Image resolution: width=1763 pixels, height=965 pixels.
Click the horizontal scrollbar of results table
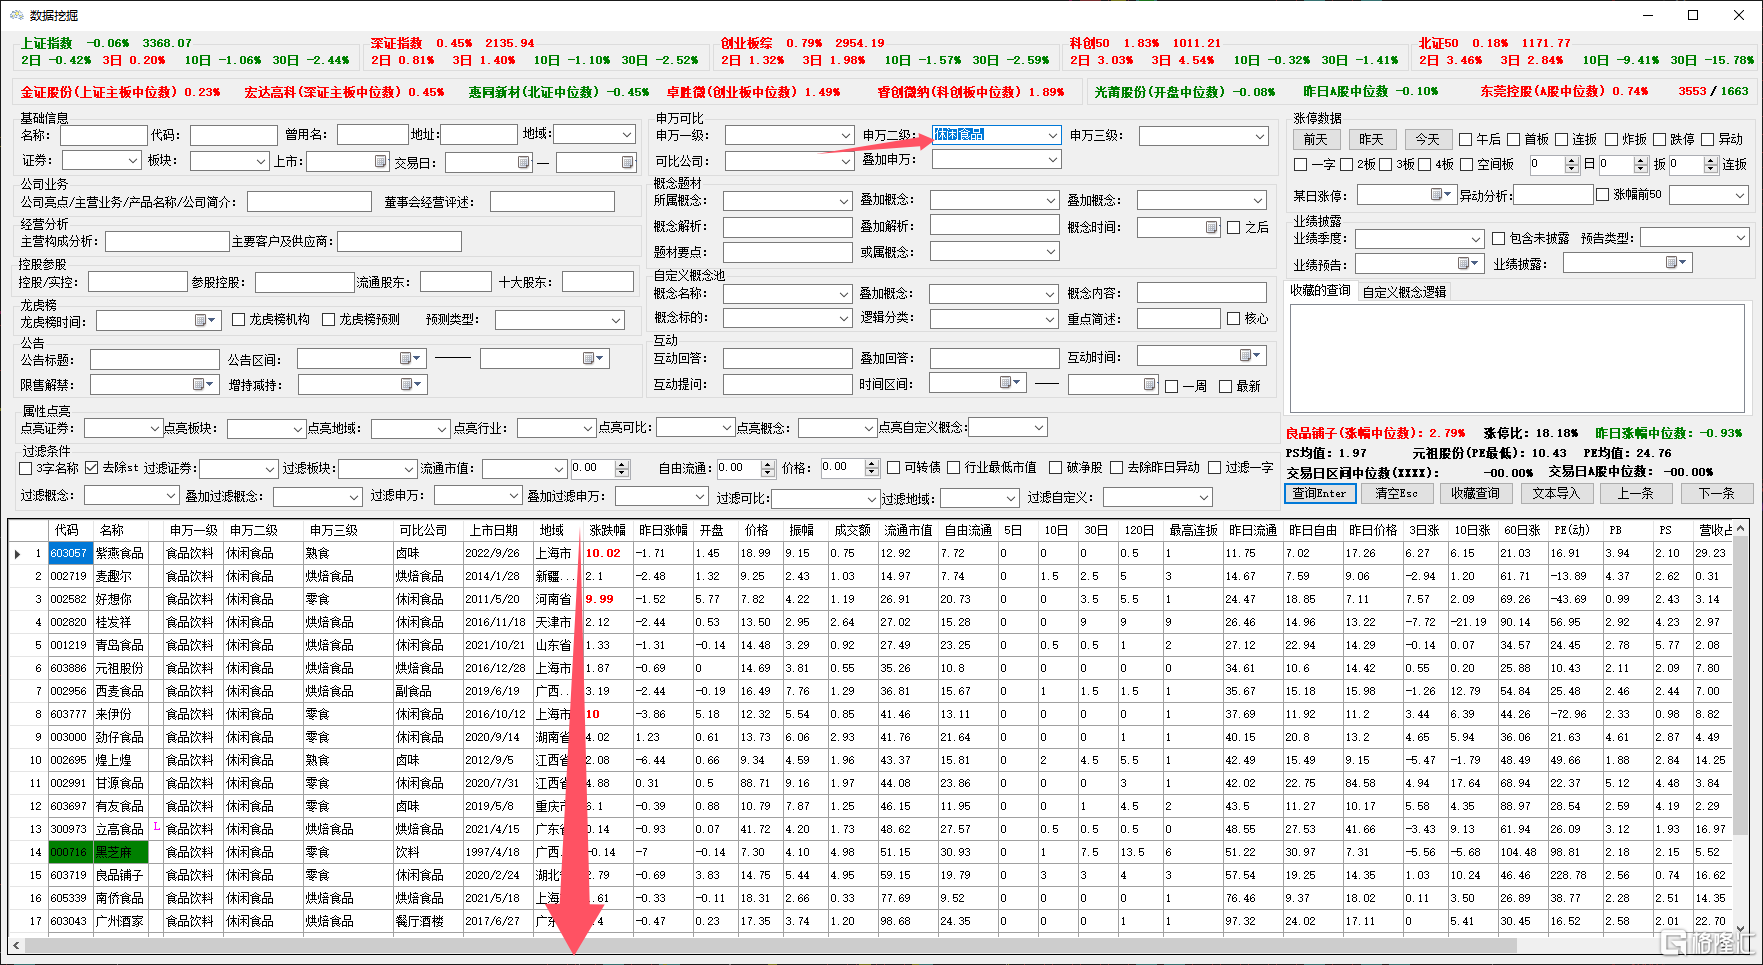[x=770, y=945]
